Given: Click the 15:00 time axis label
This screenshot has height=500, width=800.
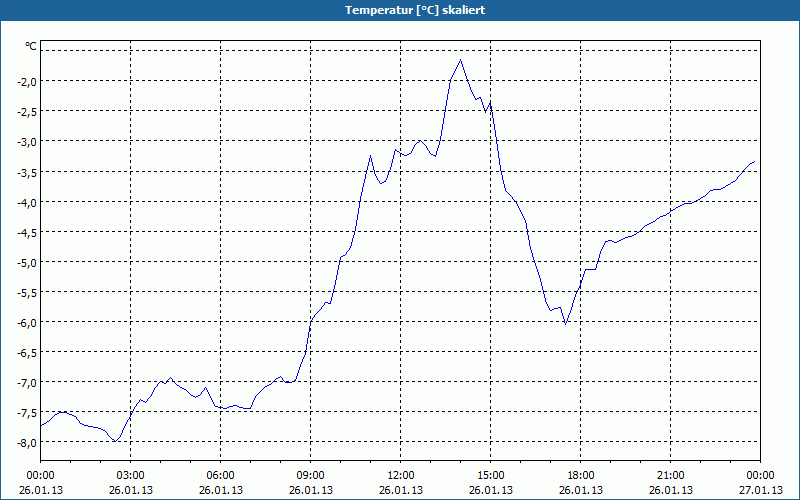Looking at the screenshot, I should [491, 476].
